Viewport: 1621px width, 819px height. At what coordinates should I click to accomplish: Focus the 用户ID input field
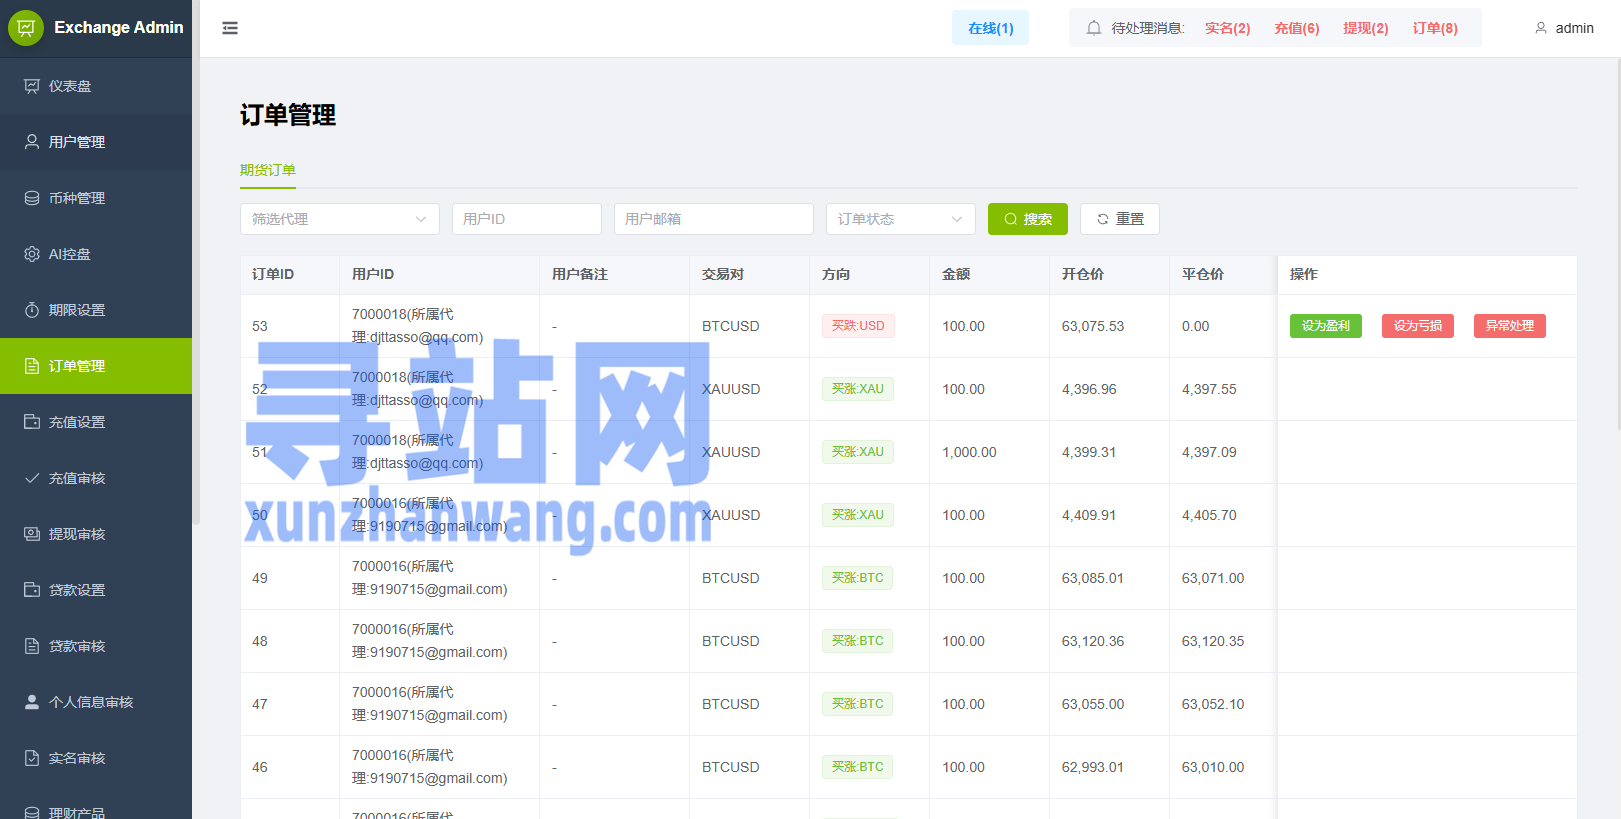pos(527,219)
